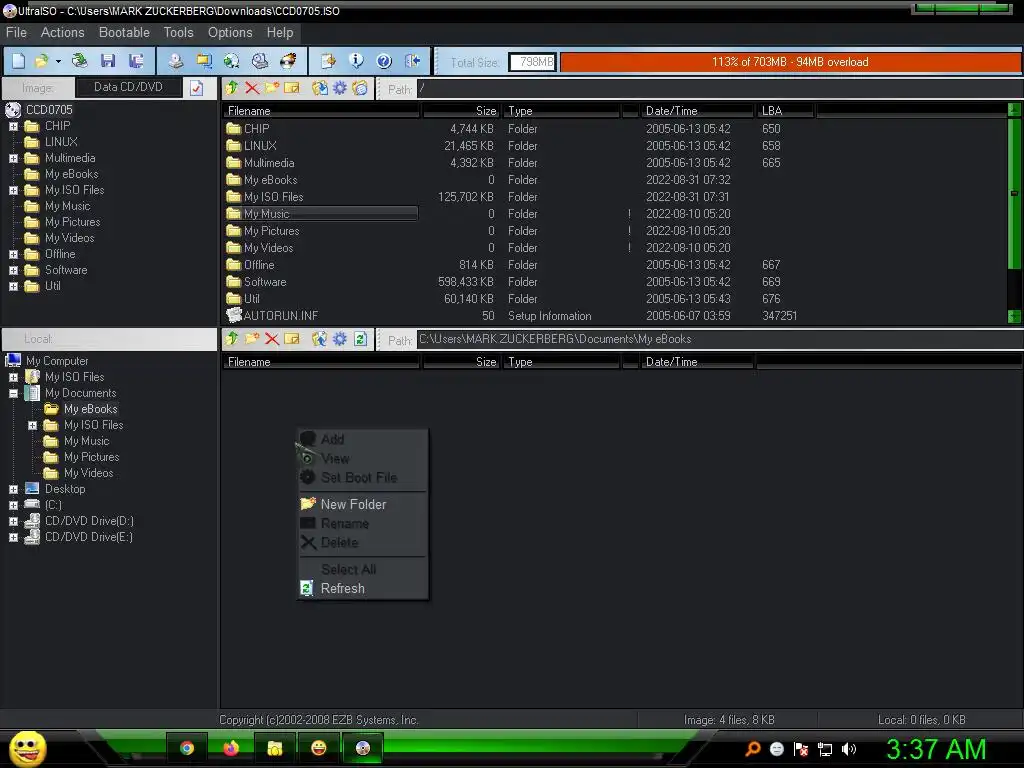Choose Refresh from the context menu
The image size is (1024, 768).
point(362,588)
